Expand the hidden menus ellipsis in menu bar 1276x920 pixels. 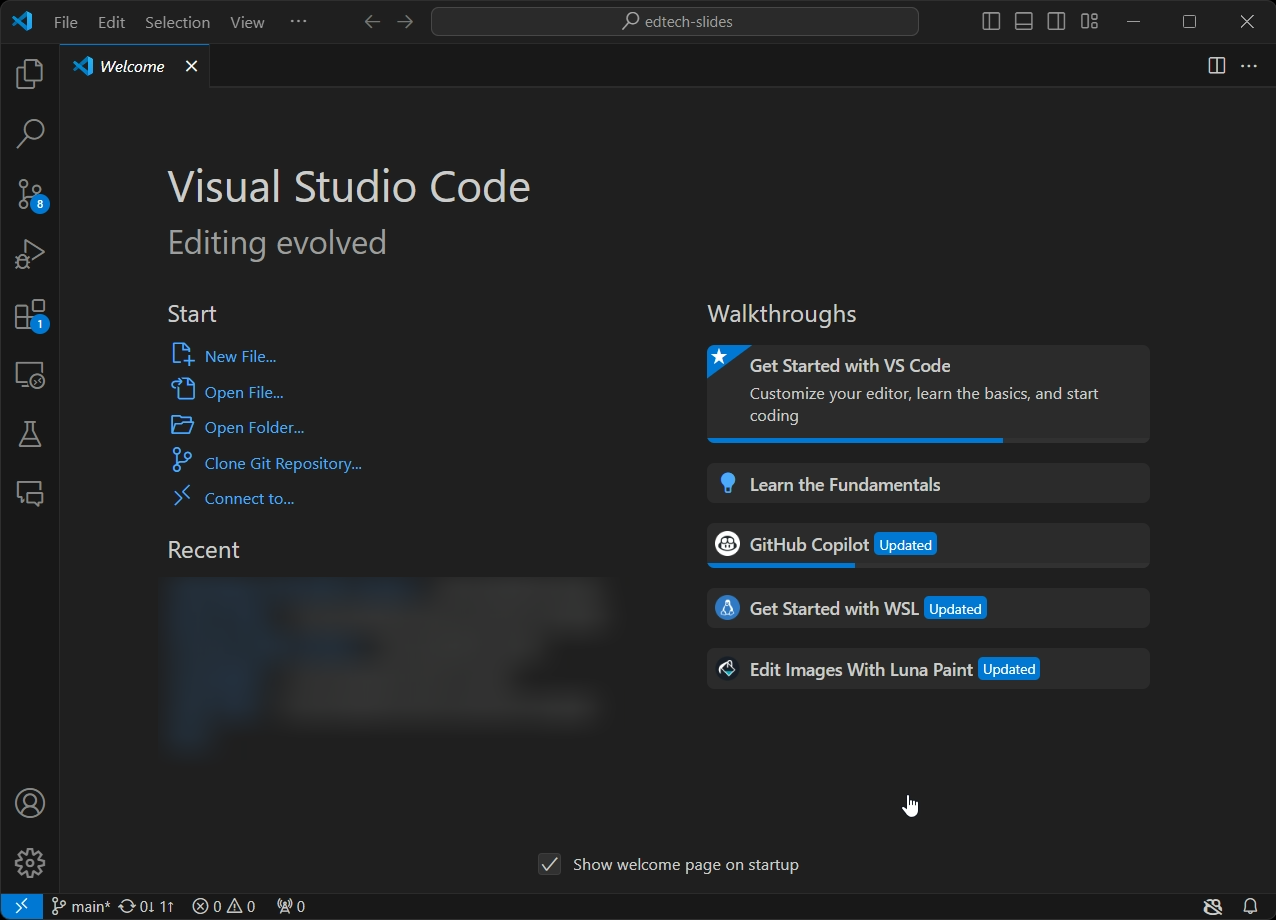[298, 22]
